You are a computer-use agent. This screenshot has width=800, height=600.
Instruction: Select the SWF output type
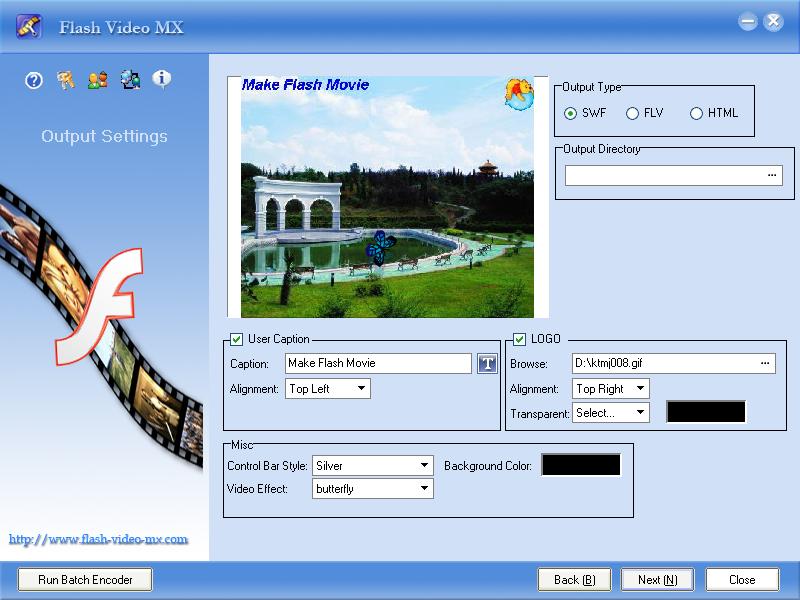pos(571,113)
